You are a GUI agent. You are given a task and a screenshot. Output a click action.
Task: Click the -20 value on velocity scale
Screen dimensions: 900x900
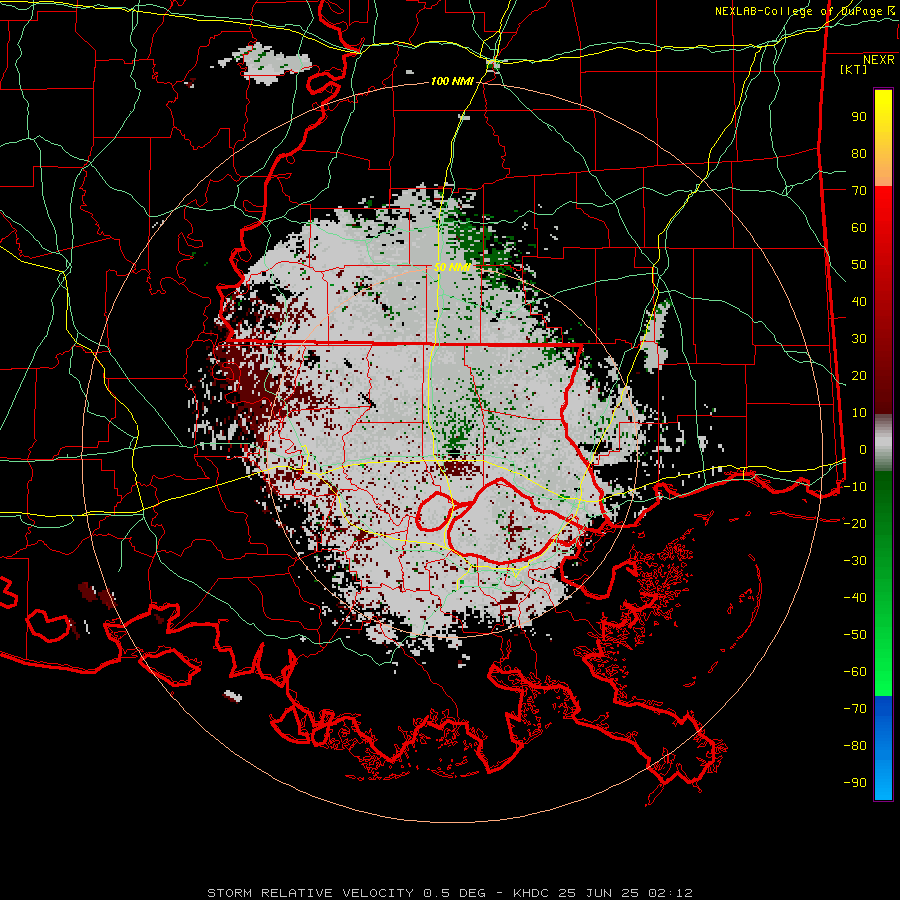[x=855, y=523]
